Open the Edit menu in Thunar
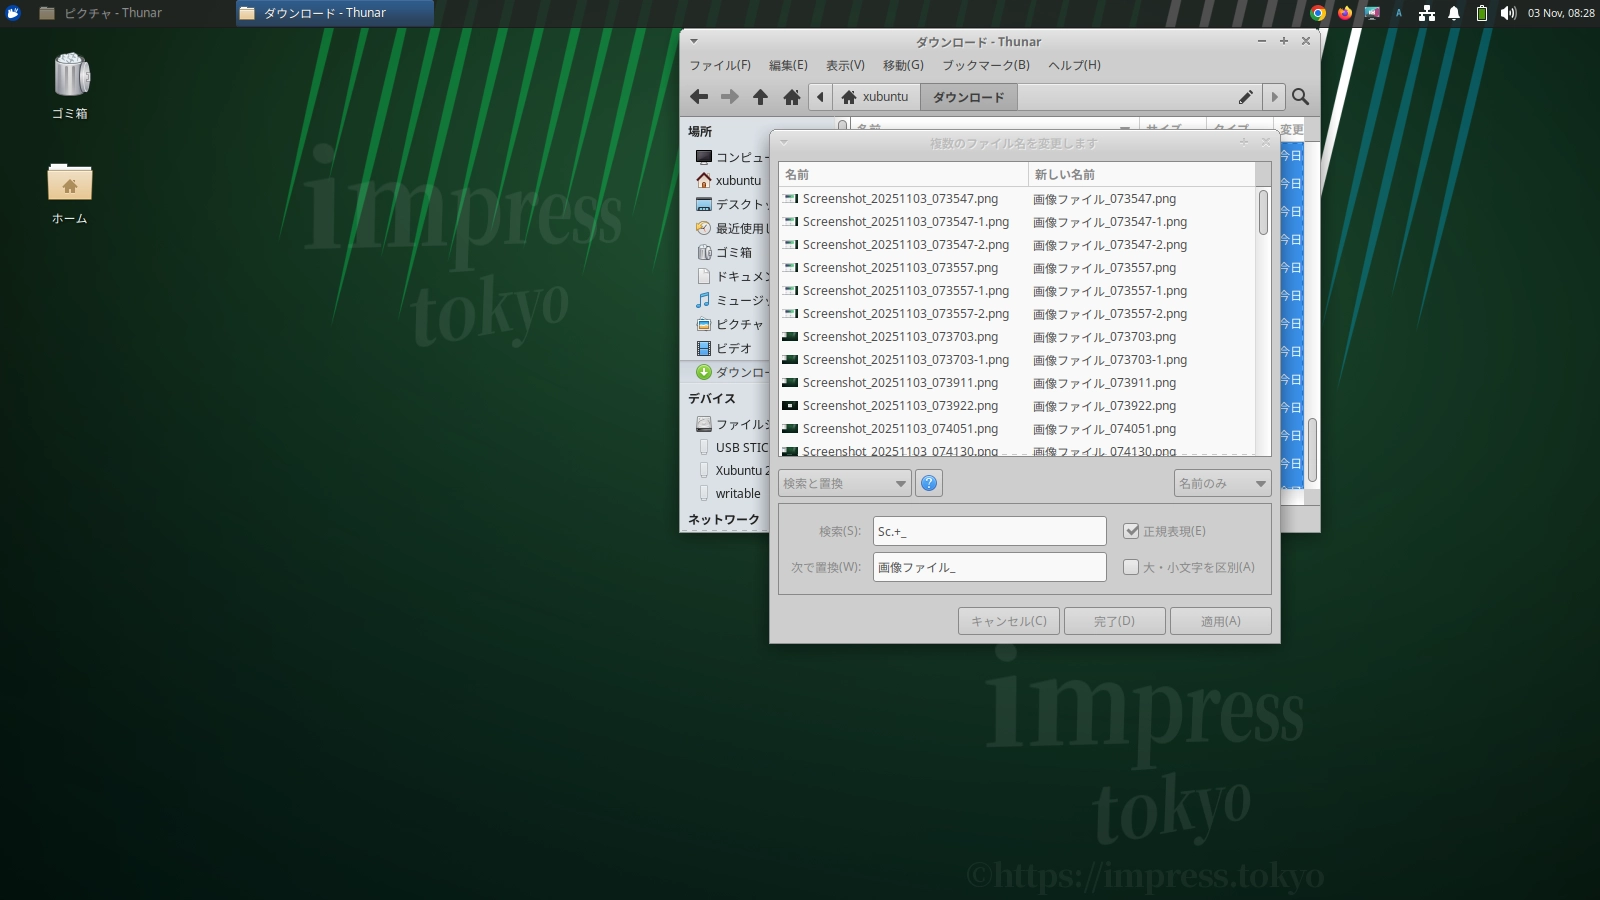The height and width of the screenshot is (900, 1600). 788,65
